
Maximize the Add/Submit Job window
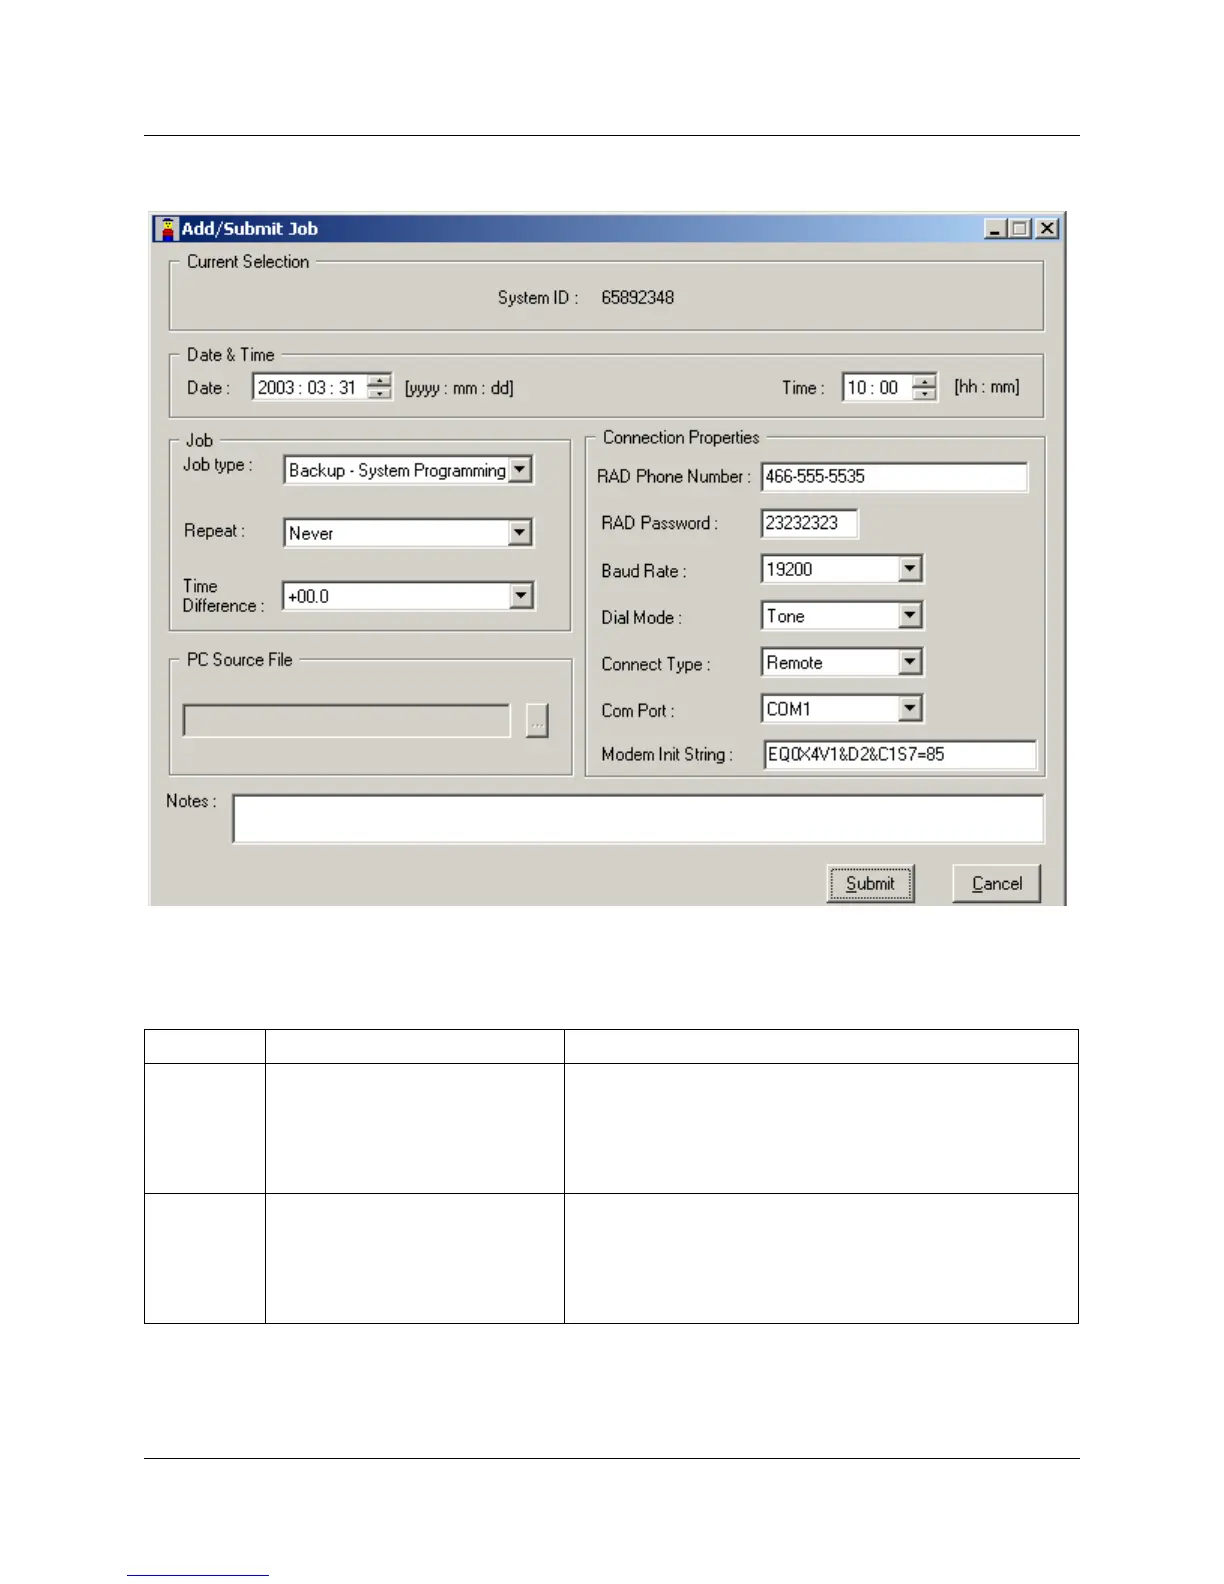pyautogui.click(x=1019, y=229)
